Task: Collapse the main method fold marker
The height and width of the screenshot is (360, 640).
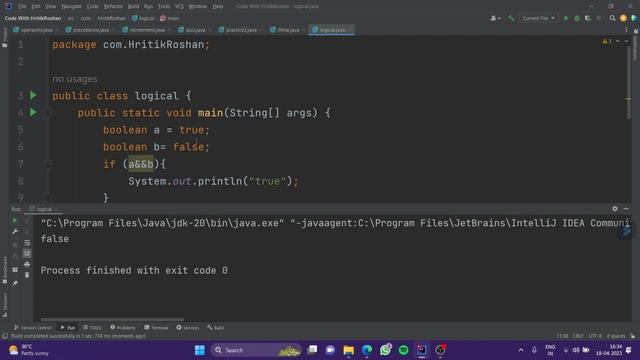Action: (x=48, y=113)
